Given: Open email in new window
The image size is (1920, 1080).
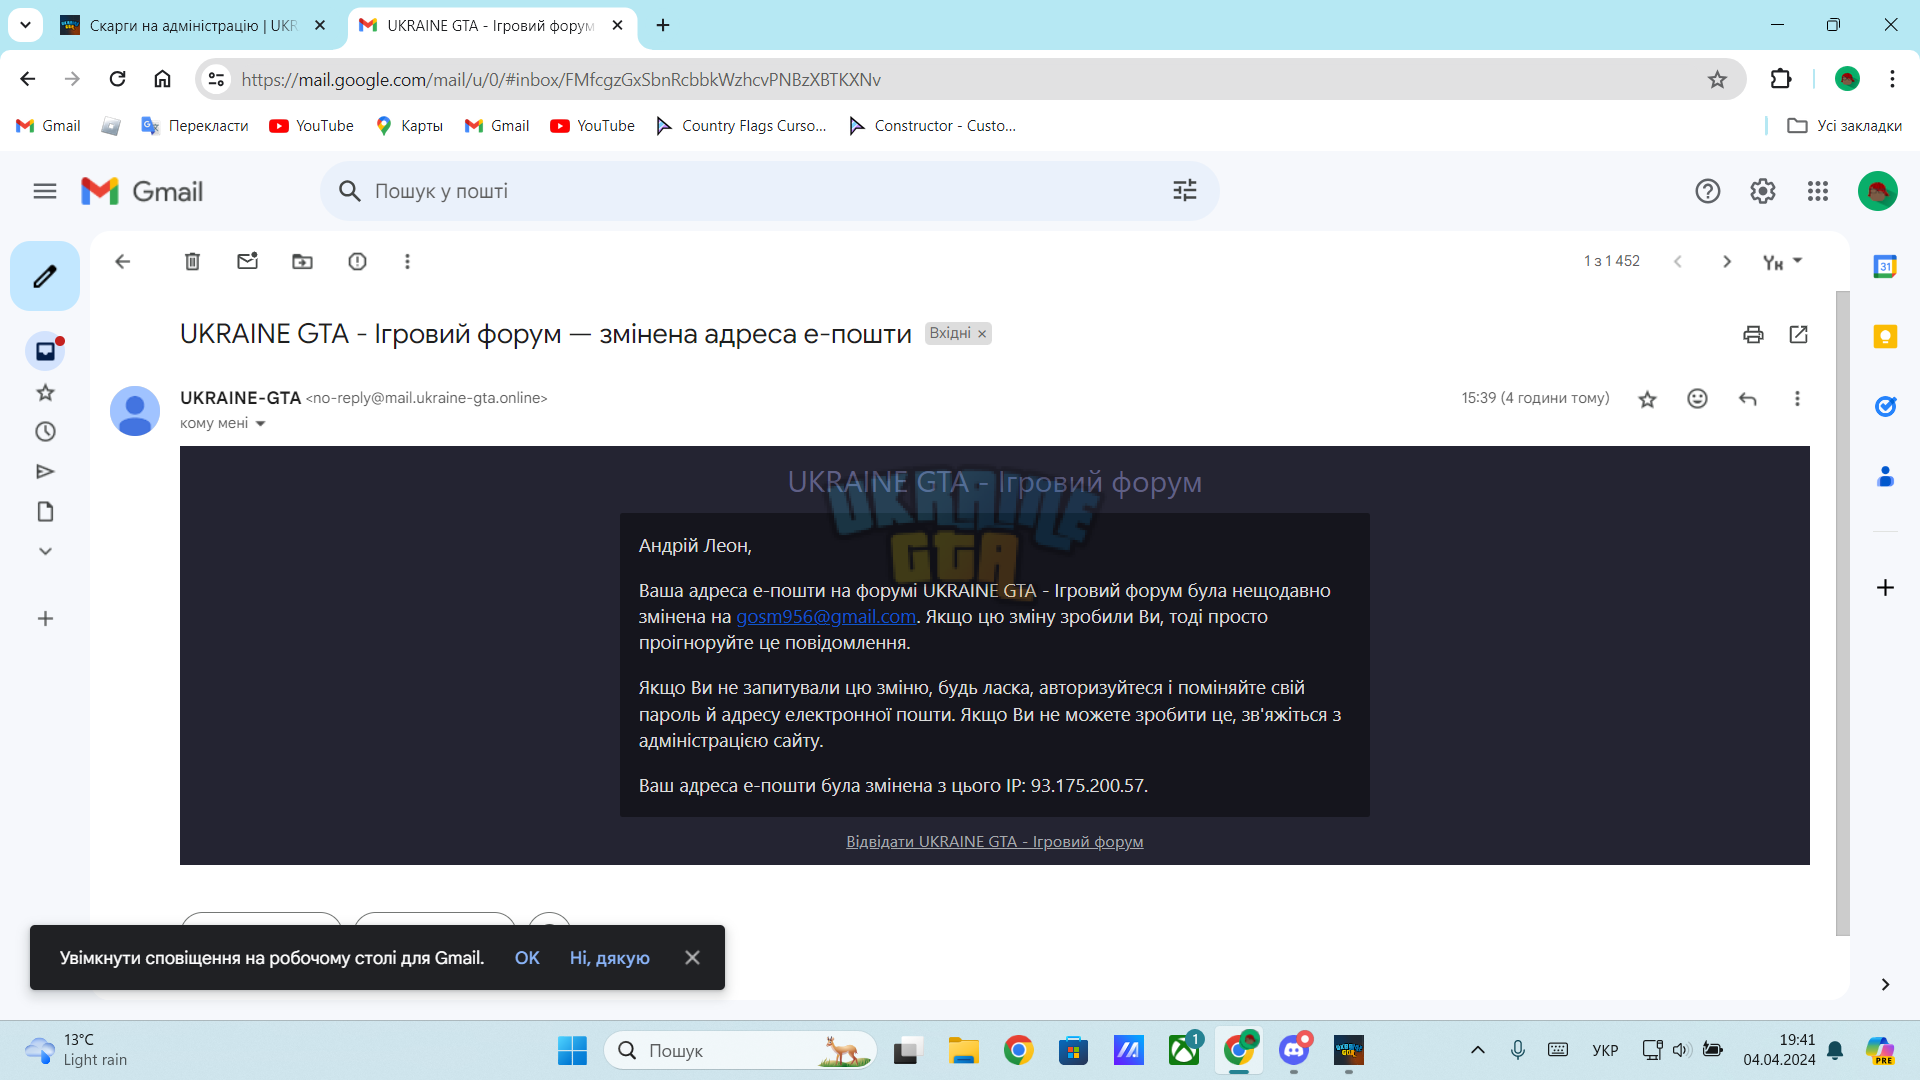Looking at the screenshot, I should [1798, 335].
